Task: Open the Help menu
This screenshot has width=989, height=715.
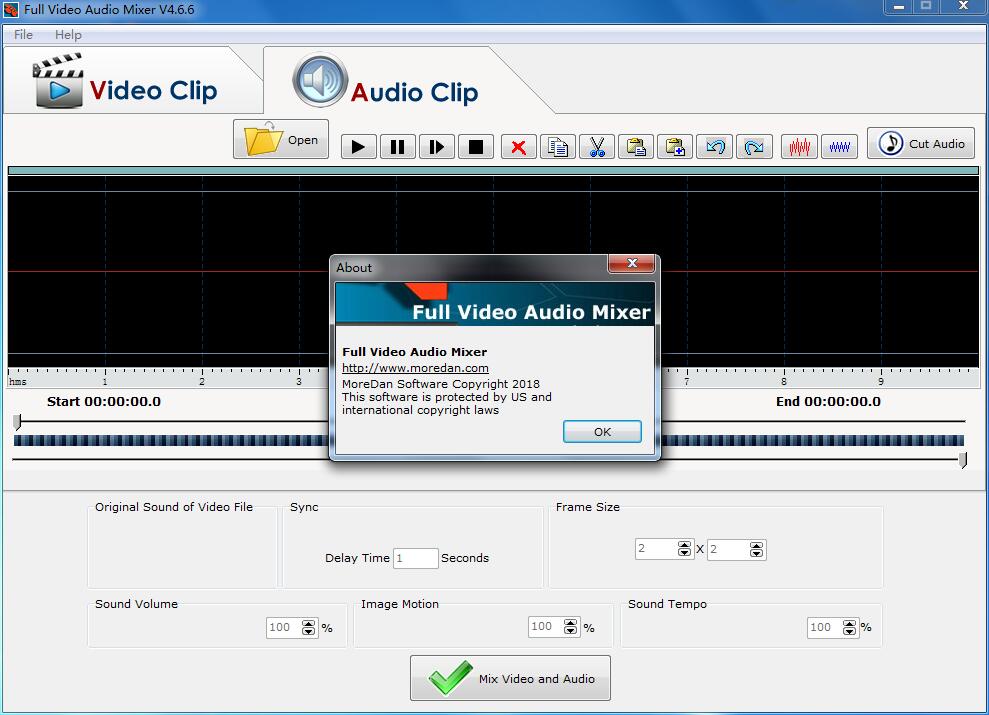Action: point(68,35)
